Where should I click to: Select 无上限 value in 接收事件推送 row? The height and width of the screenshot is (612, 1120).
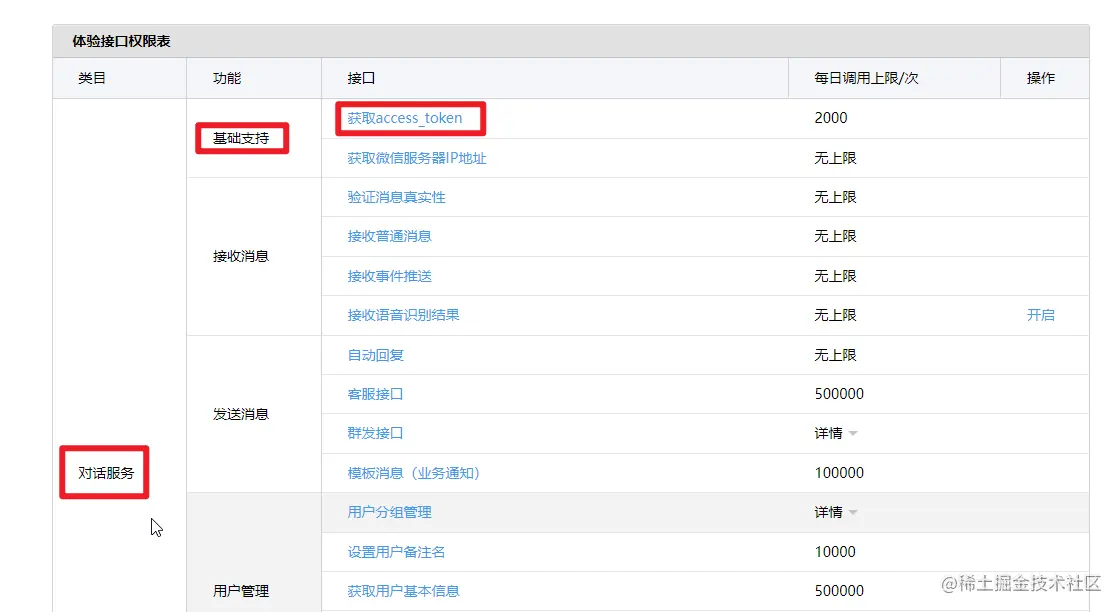point(835,276)
